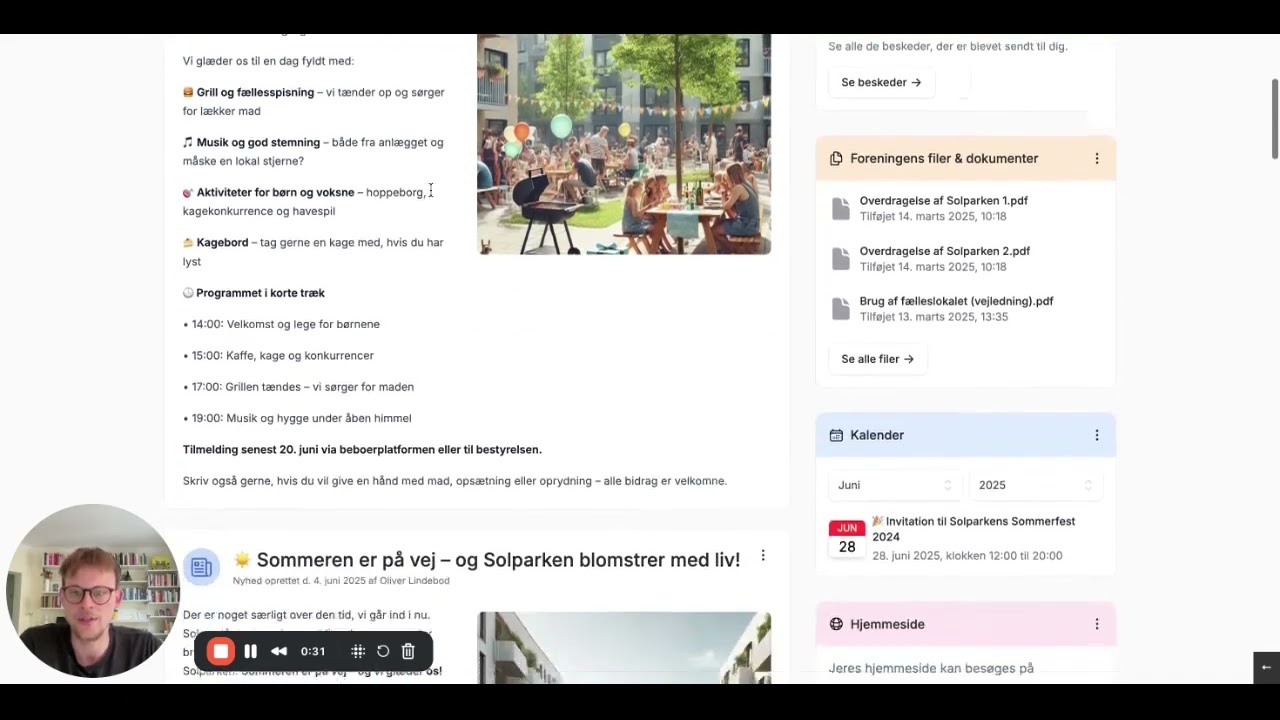Open the three-dot menu of the Sommeren er på vej post

click(763, 556)
